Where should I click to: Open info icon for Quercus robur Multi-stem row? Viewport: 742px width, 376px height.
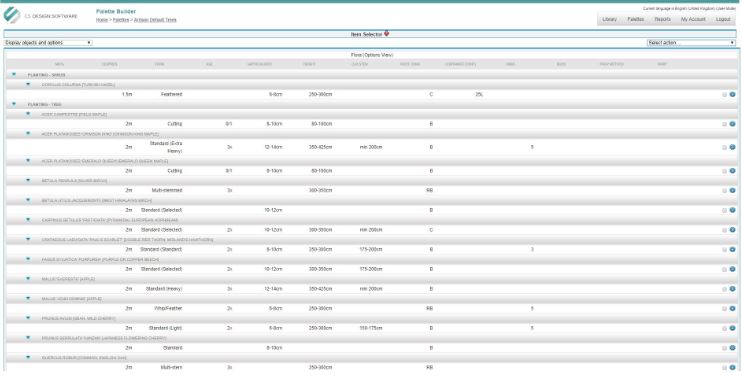[732, 367]
